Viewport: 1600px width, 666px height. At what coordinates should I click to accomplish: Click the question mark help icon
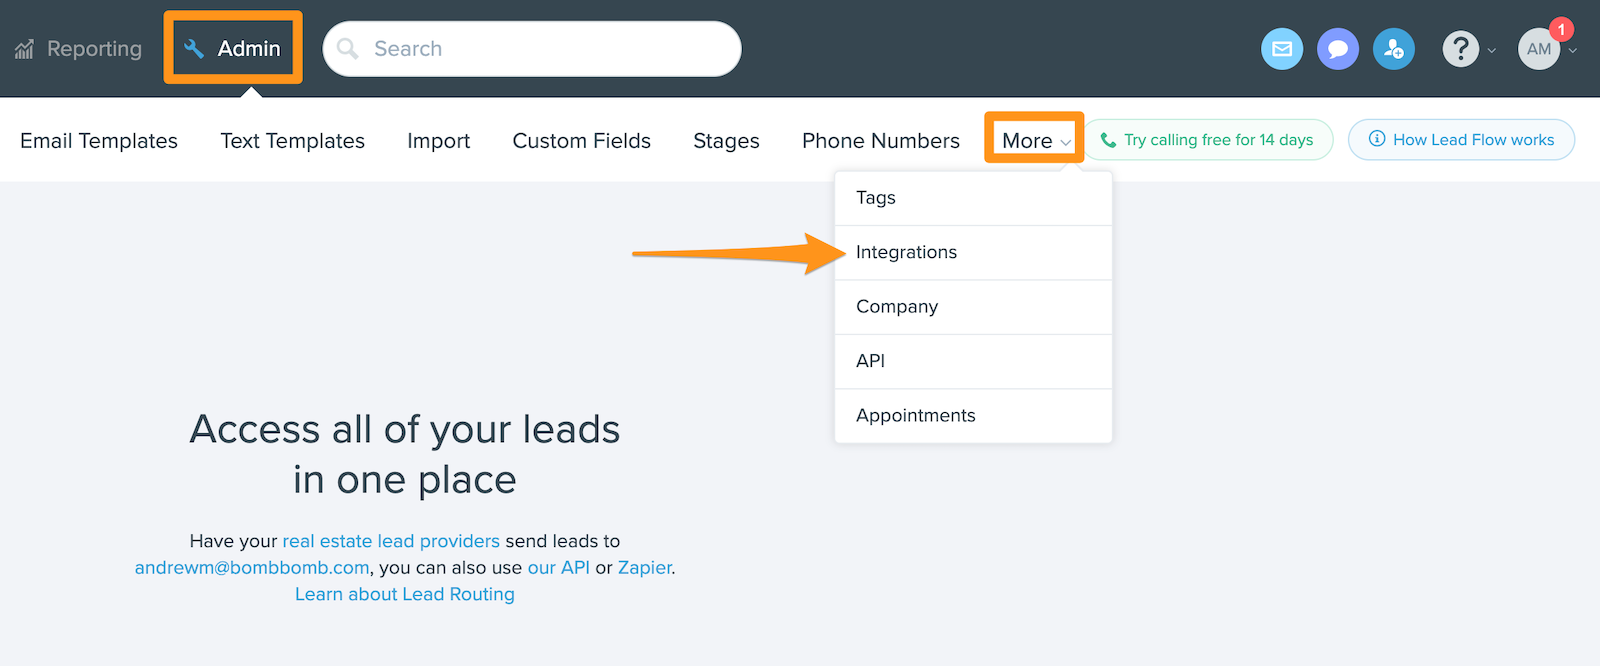click(1461, 49)
